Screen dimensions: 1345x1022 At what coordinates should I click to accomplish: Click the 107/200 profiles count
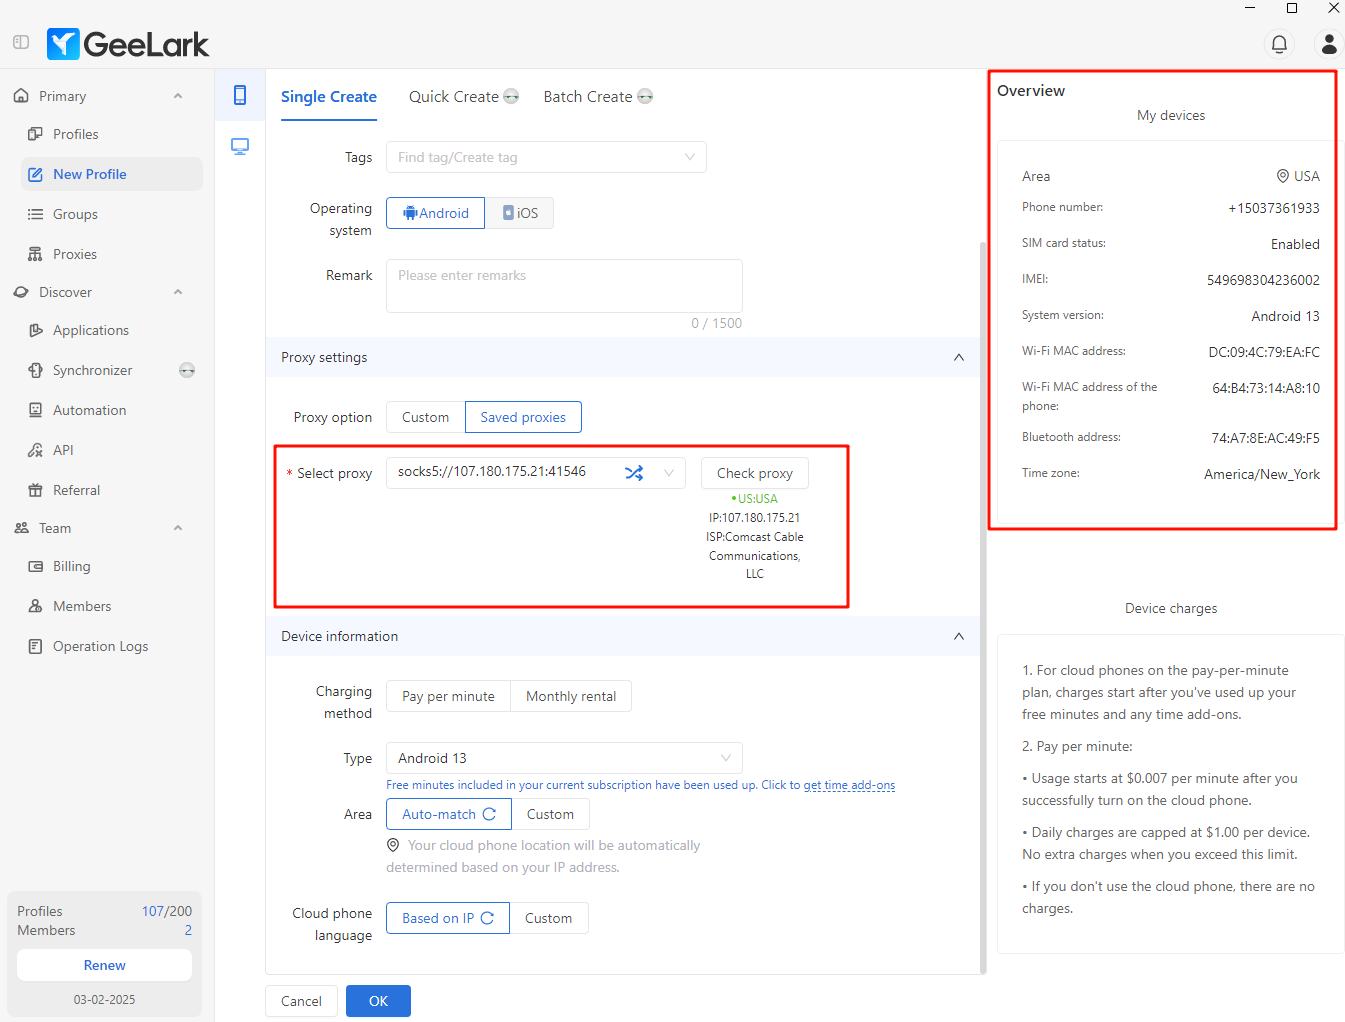click(167, 911)
